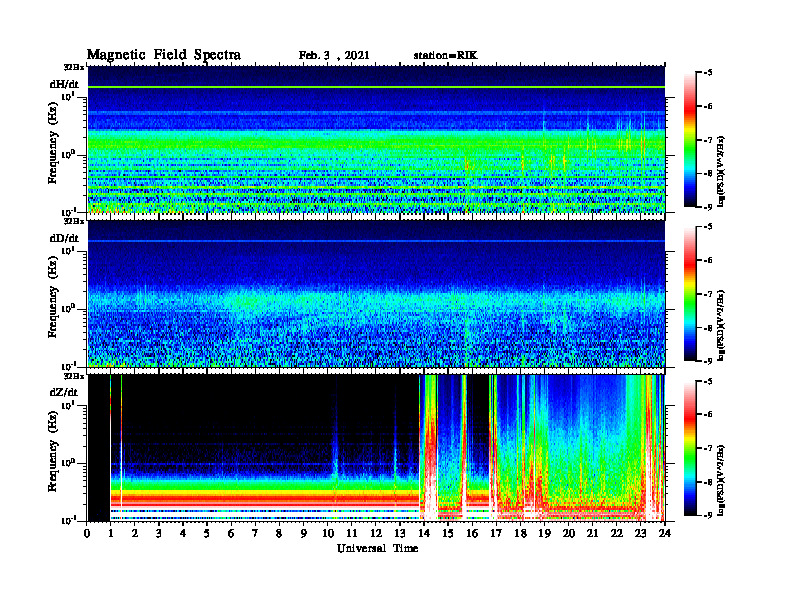
Task: Click the "11" hour tick label
Action: click(352, 533)
